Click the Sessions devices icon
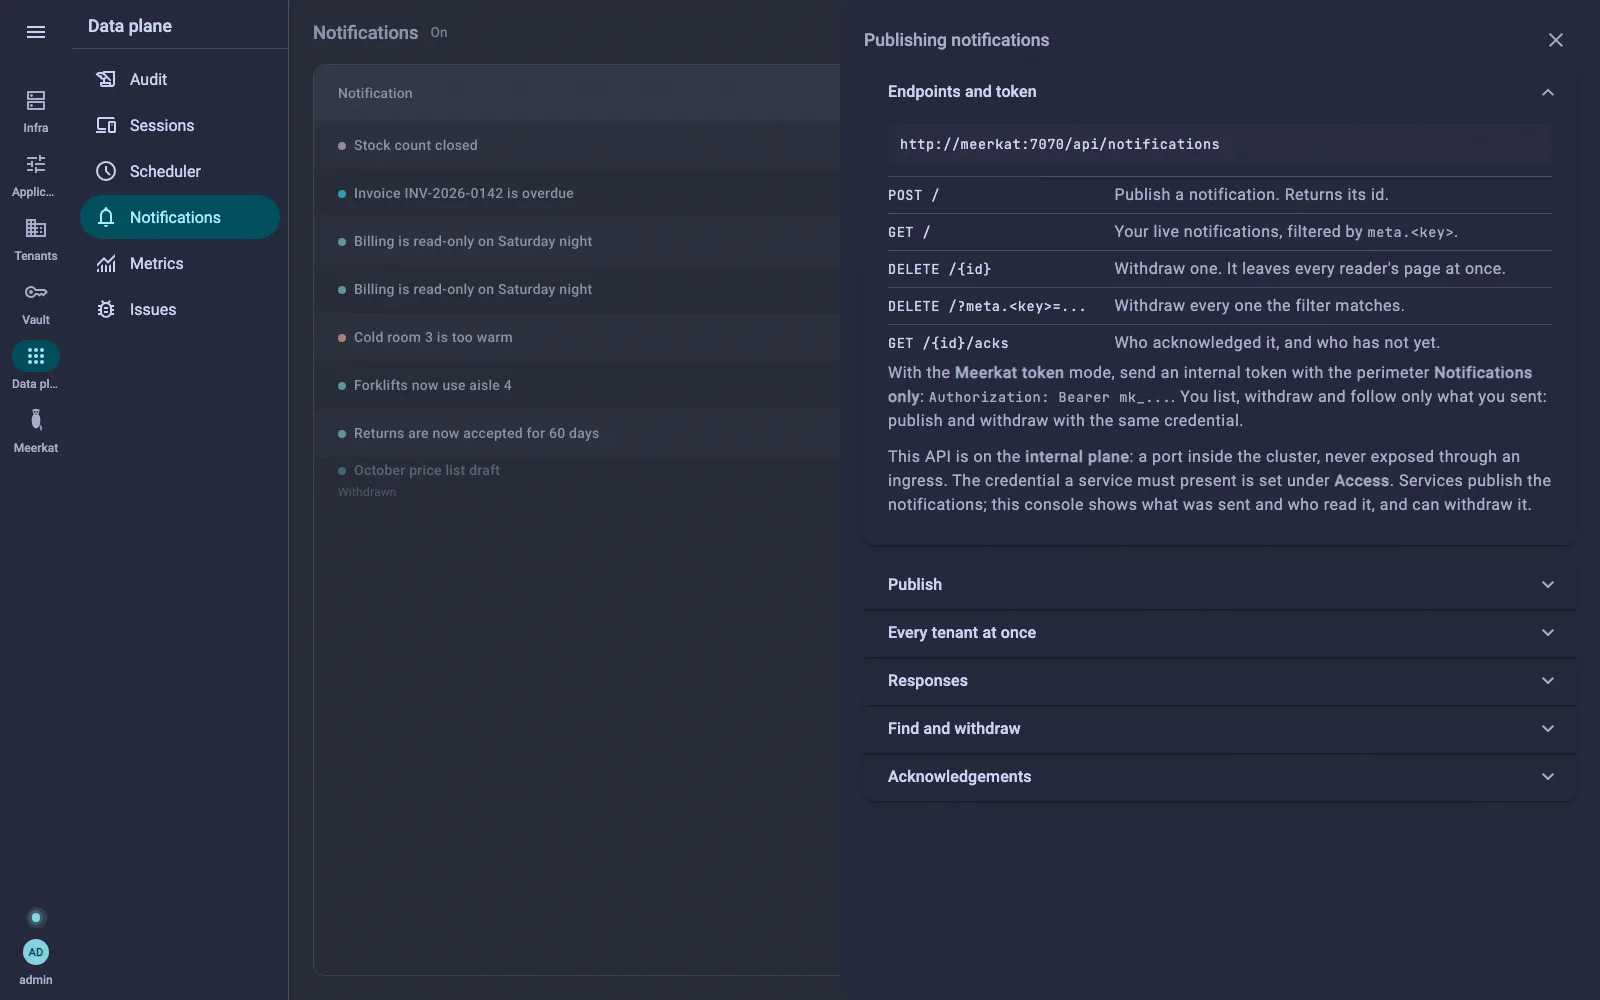 click(106, 125)
